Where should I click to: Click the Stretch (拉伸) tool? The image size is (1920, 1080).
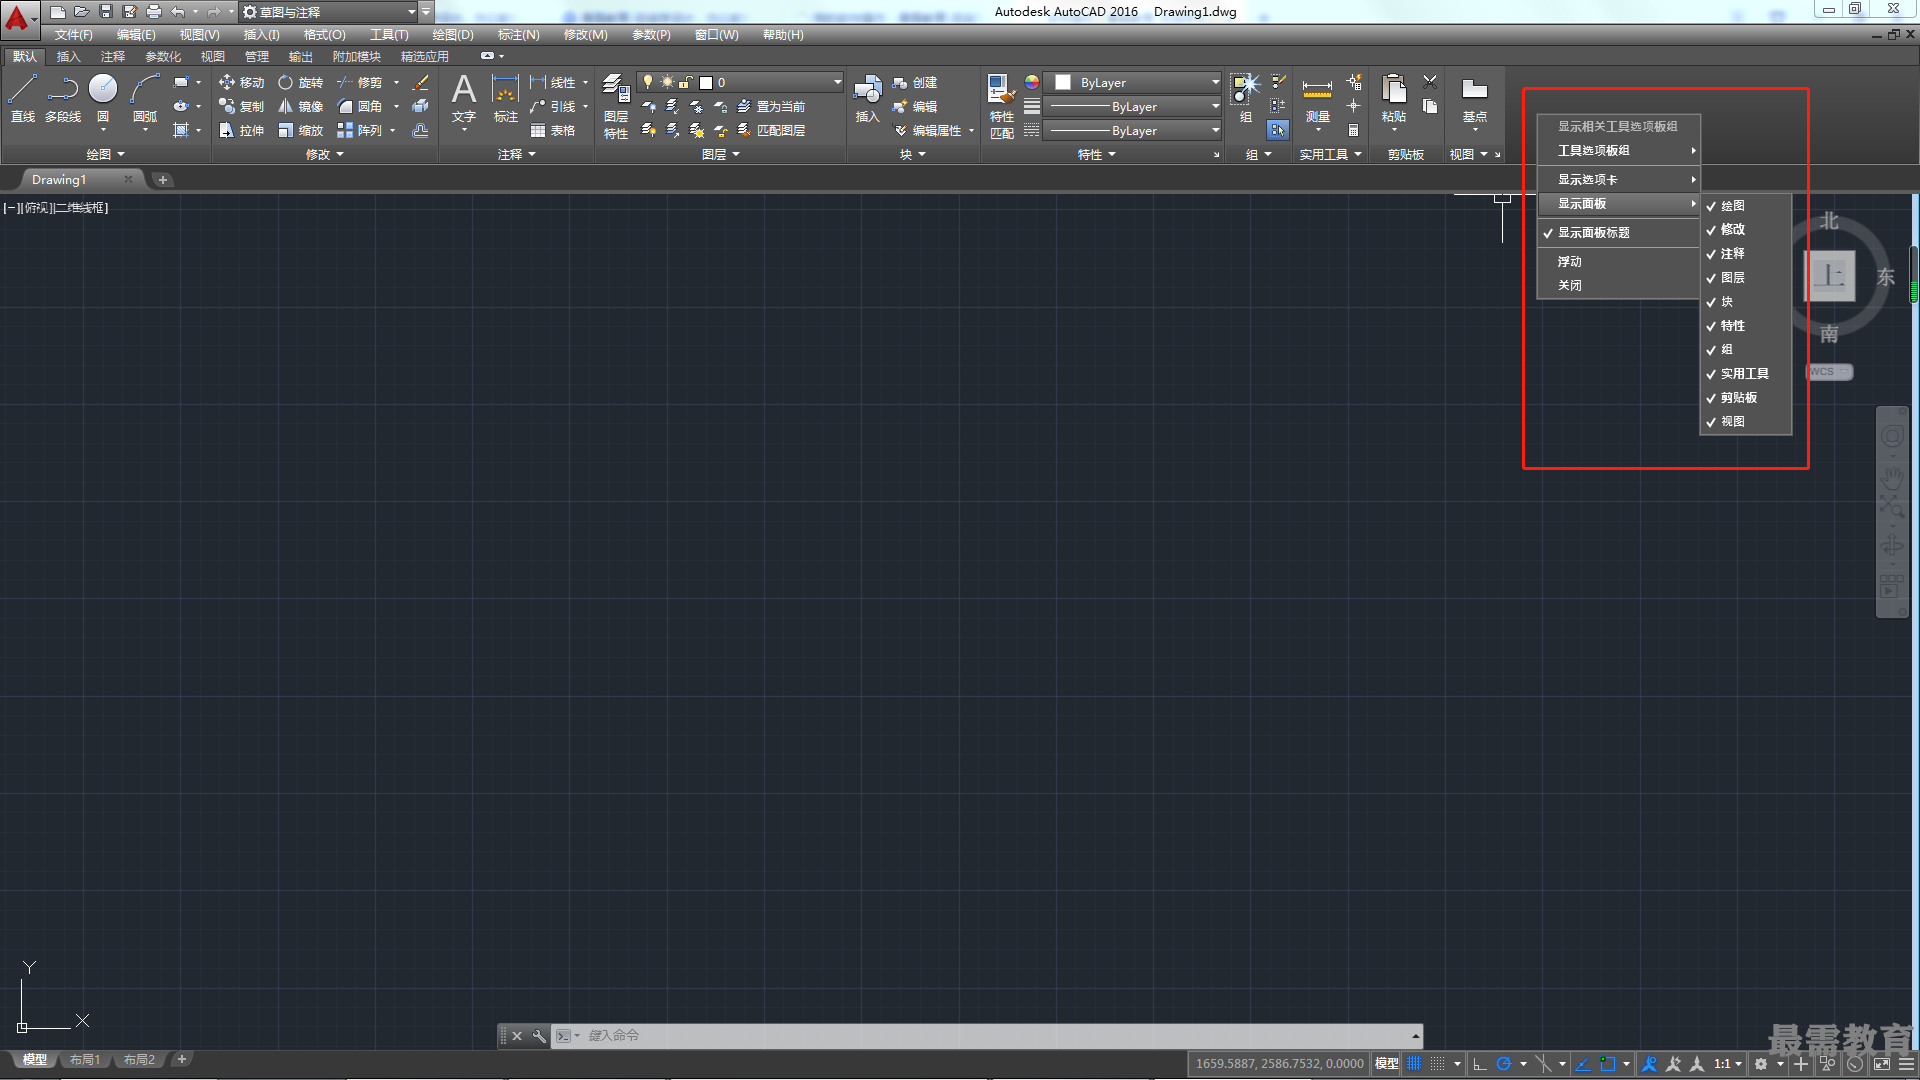[x=241, y=131]
